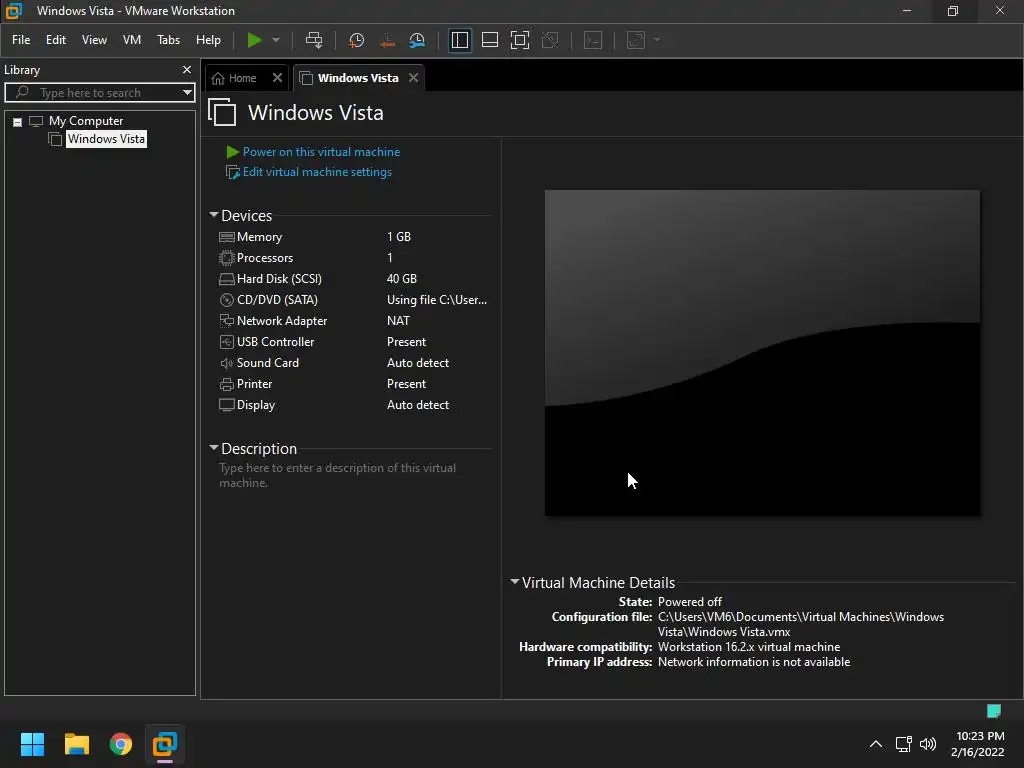Click the Memory device icon
This screenshot has height=768, width=1024.
(x=227, y=237)
